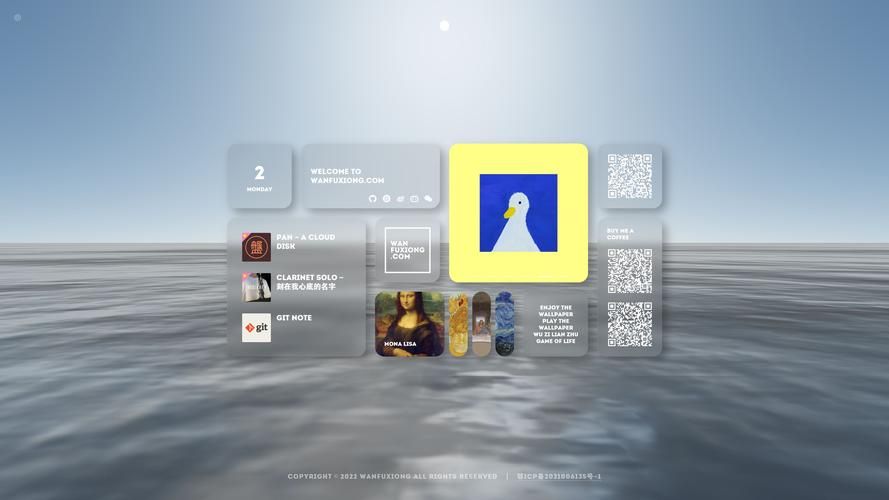Image resolution: width=889 pixels, height=500 pixels.
Task: Click the Weibo icon in welcome card
Action: (401, 199)
